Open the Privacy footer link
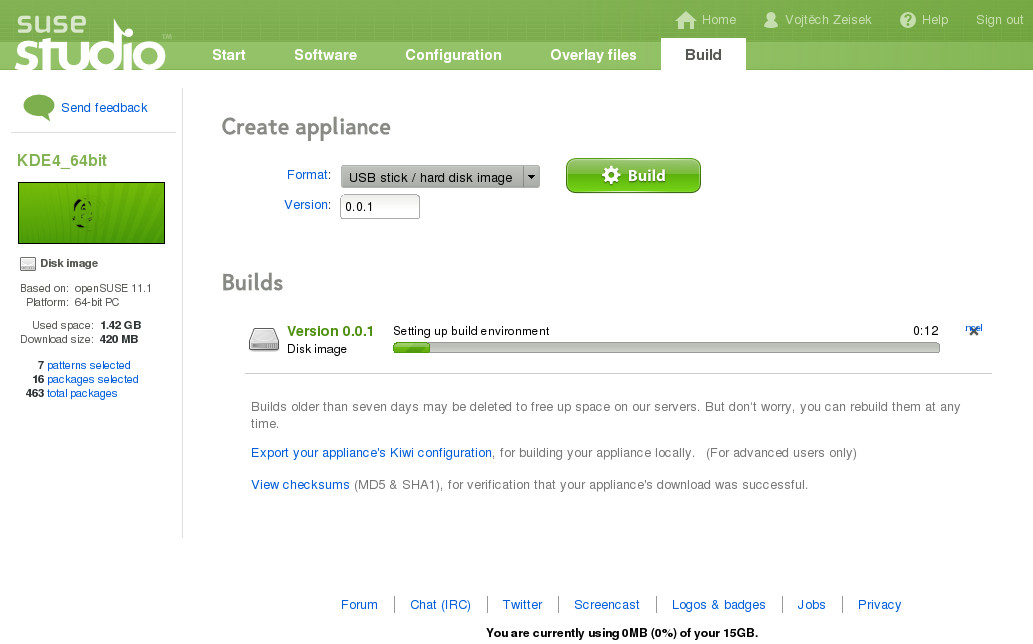 pos(879,604)
